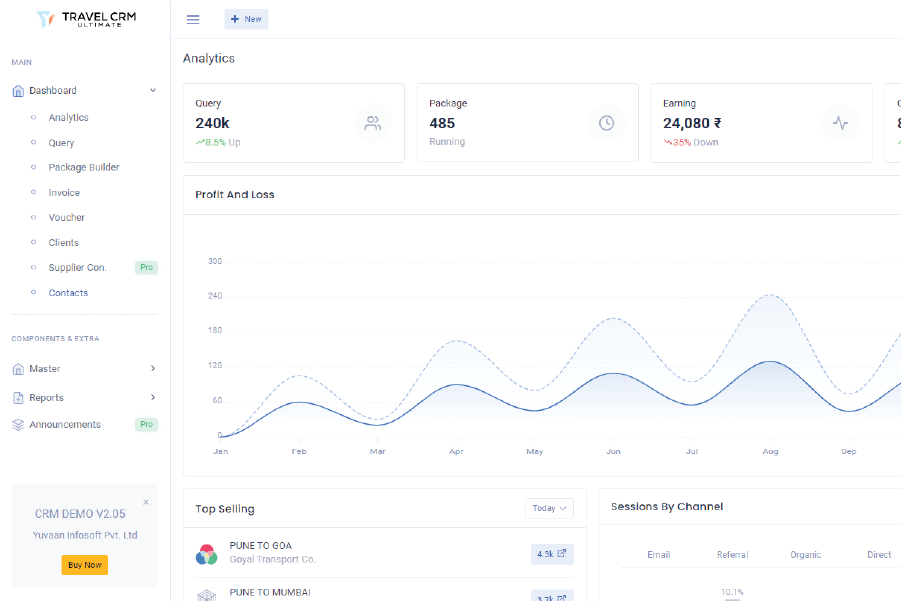The height and width of the screenshot is (601, 901).
Task: Open Supplier Con. in the sidebar
Action: 77,268
